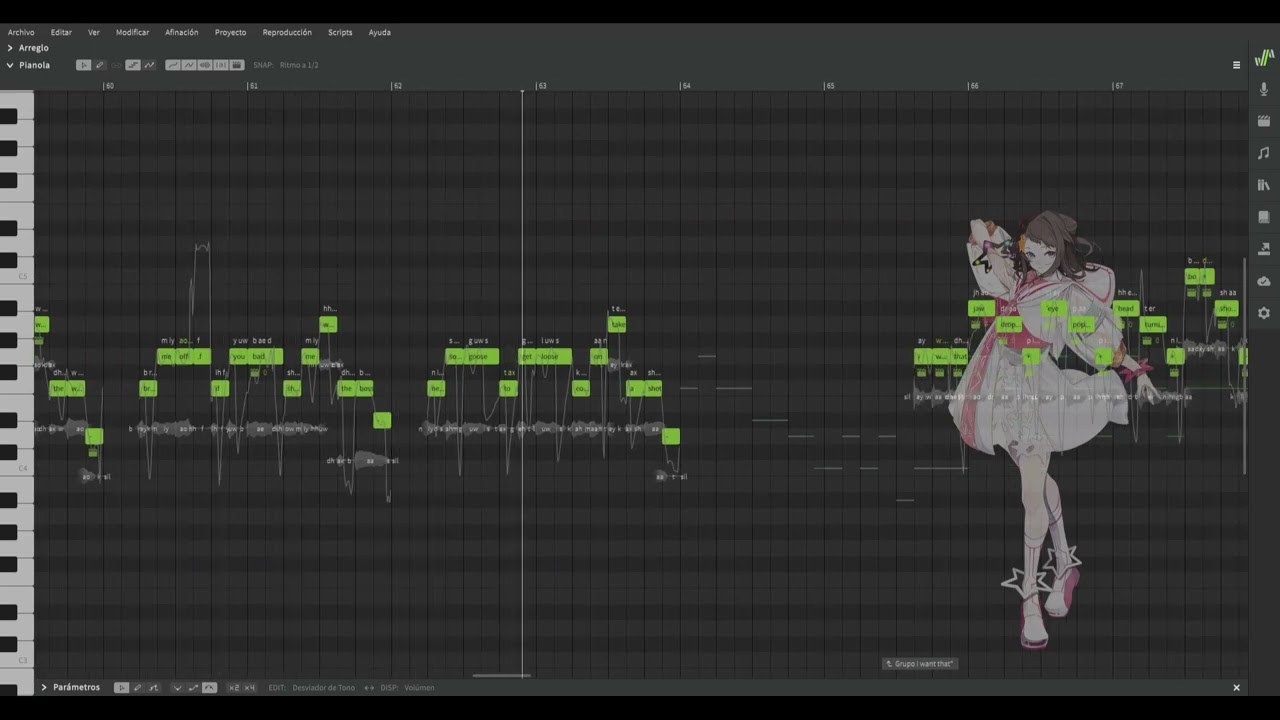Set parameter zoom to x2
This screenshot has width=1280, height=720.
coord(234,688)
